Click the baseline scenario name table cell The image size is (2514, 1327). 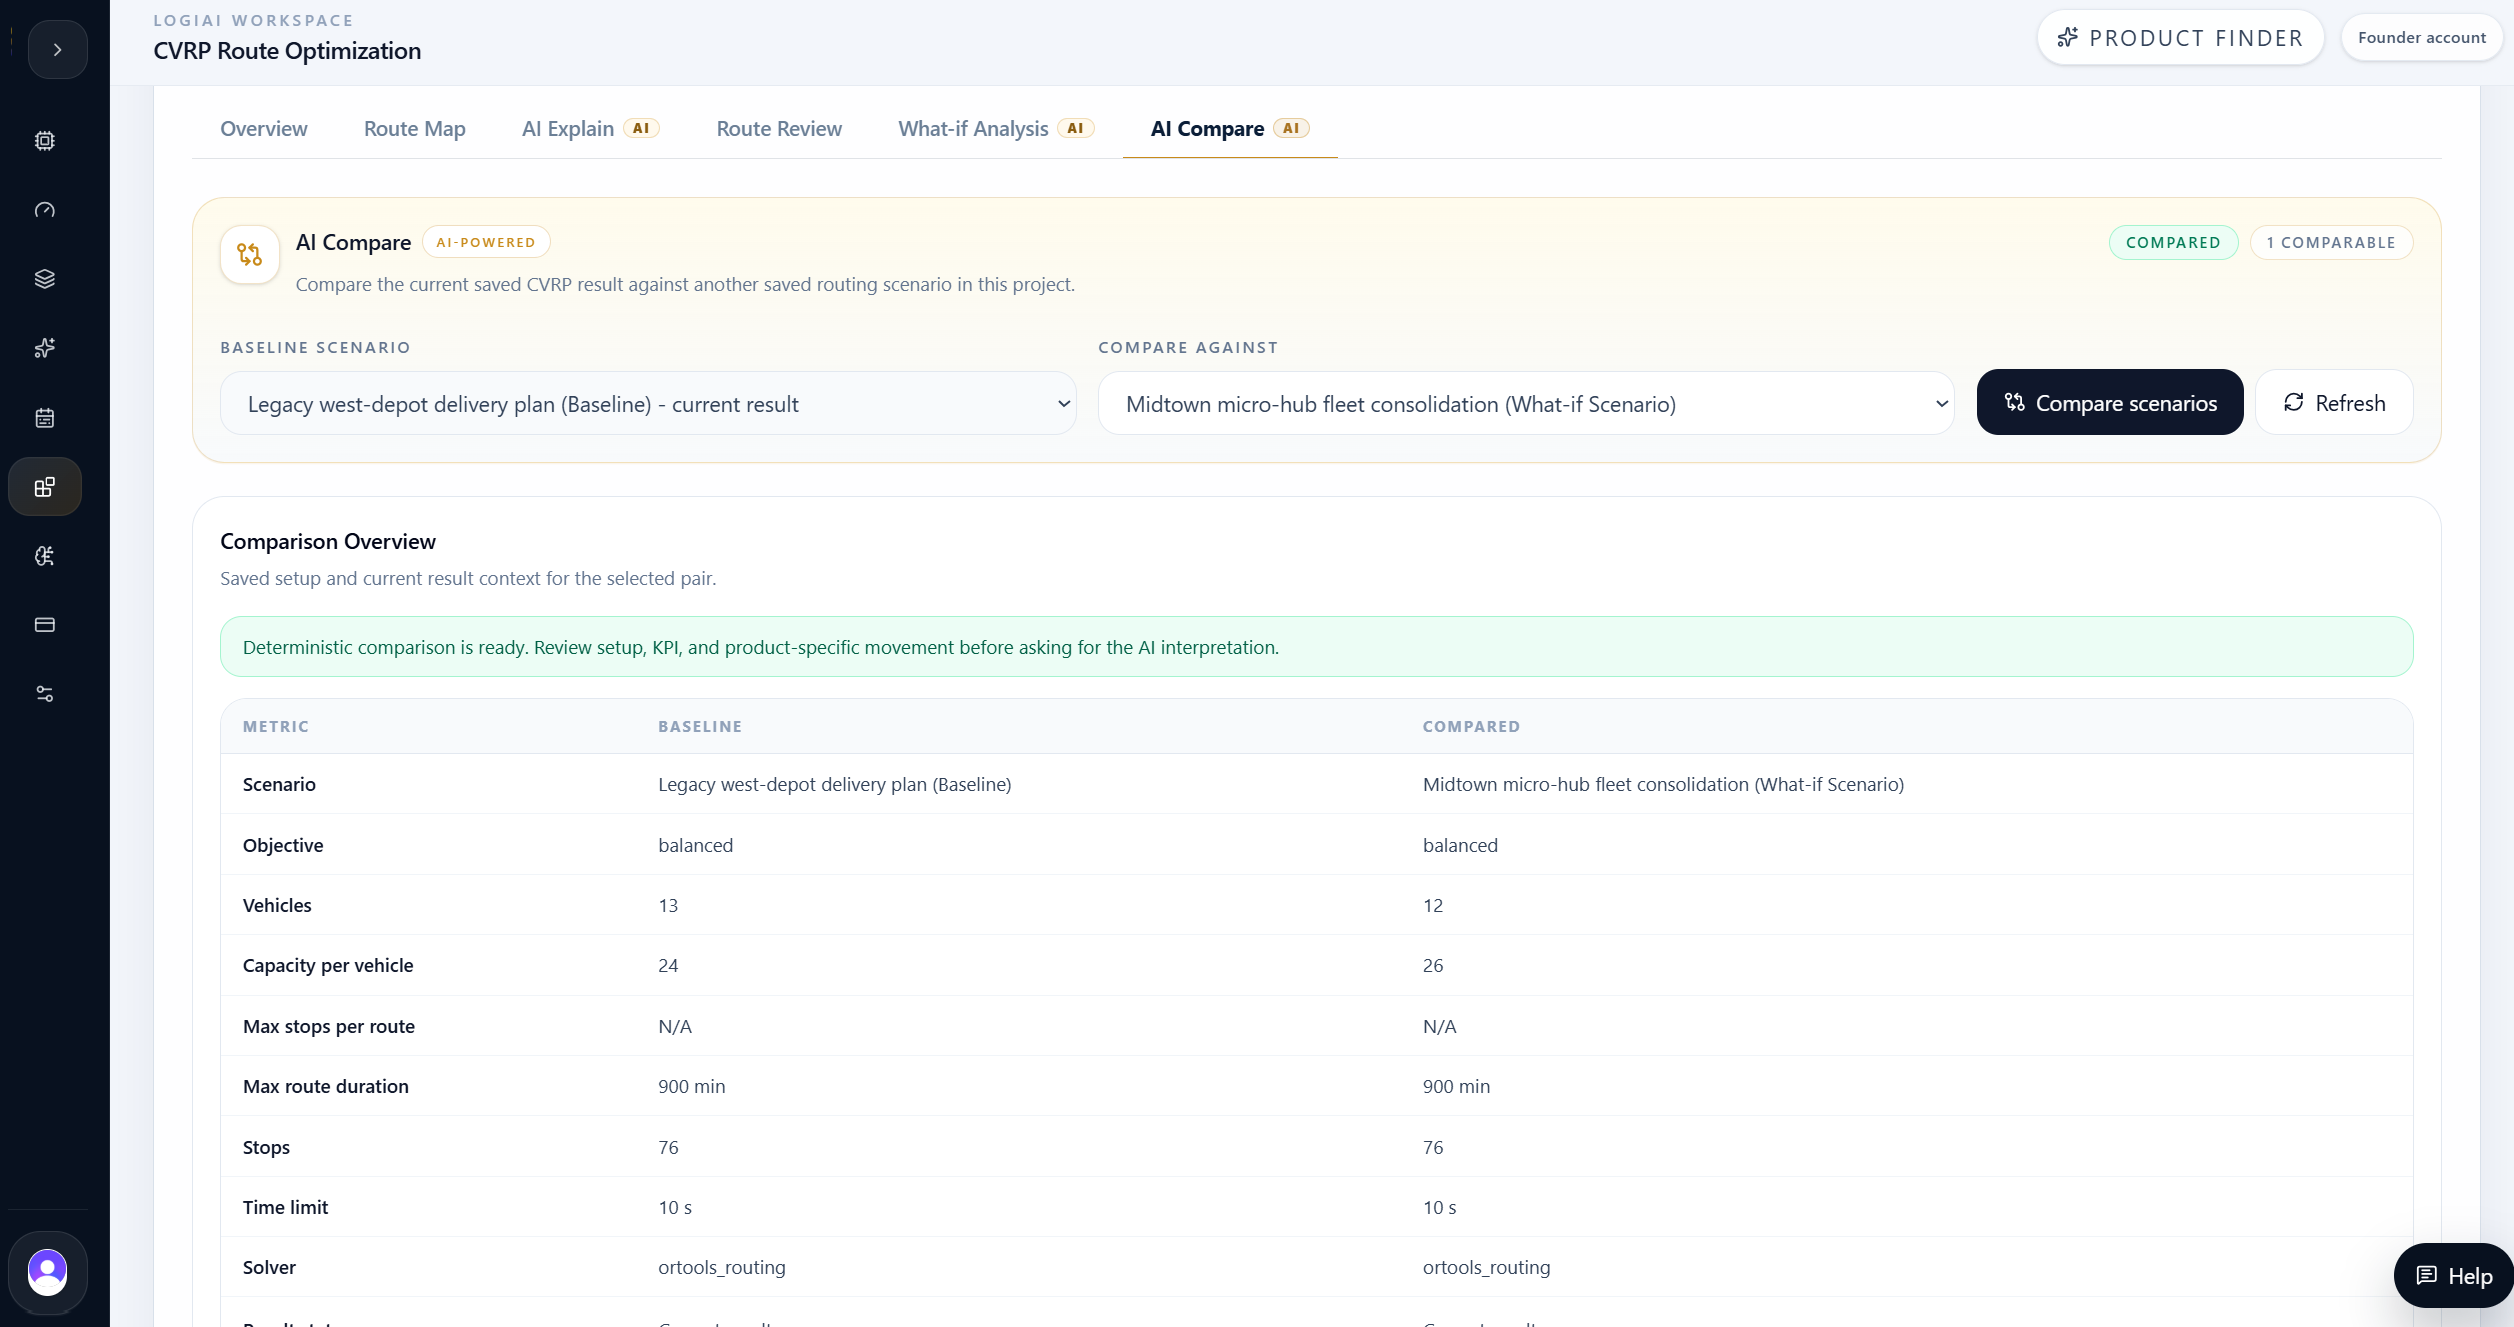pyautogui.click(x=834, y=784)
